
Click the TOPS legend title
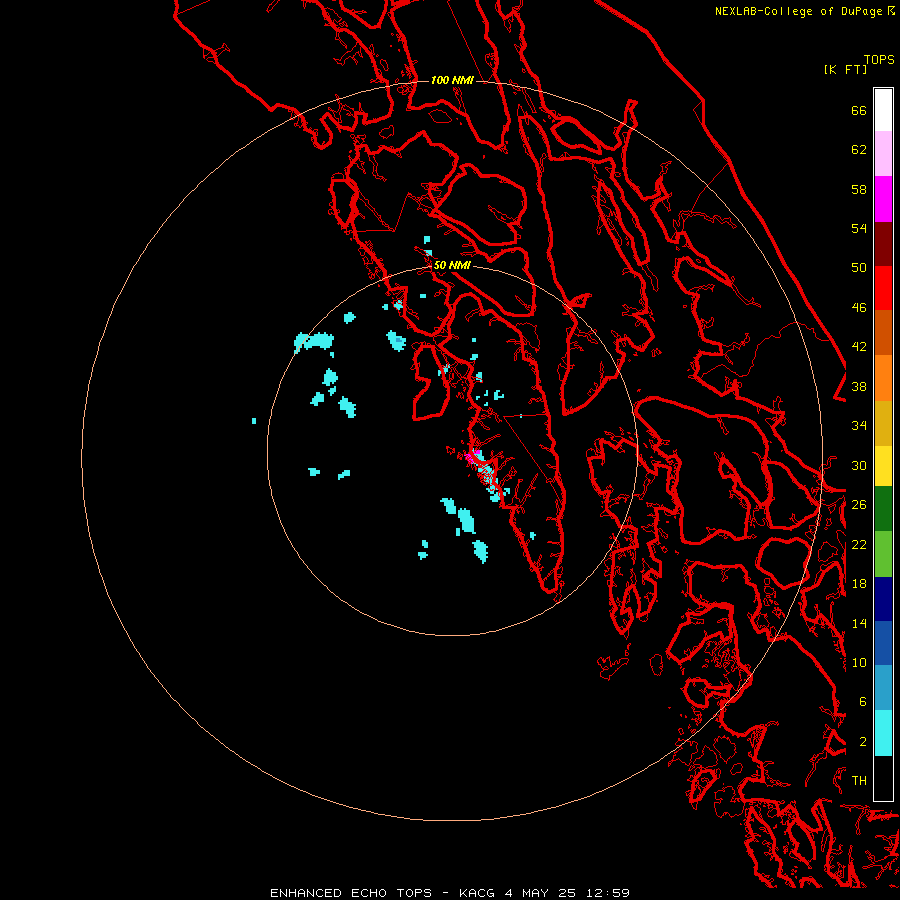coord(879,59)
